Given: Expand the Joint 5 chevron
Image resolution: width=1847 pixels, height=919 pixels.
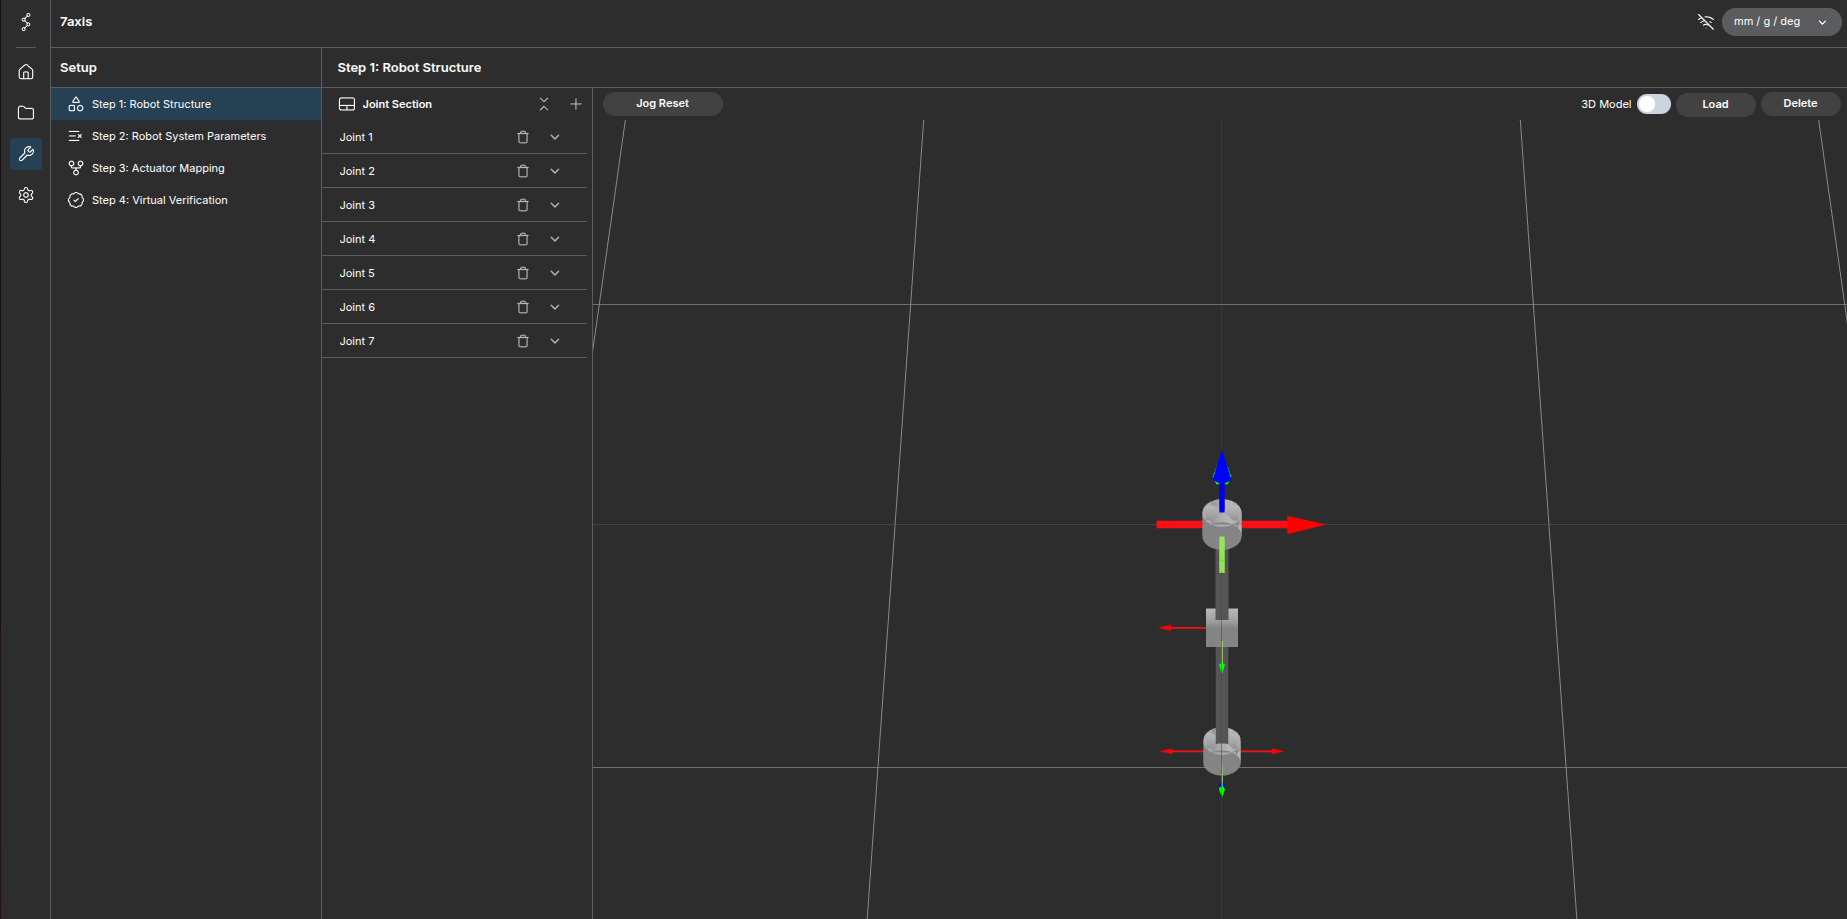Looking at the screenshot, I should coord(555,273).
